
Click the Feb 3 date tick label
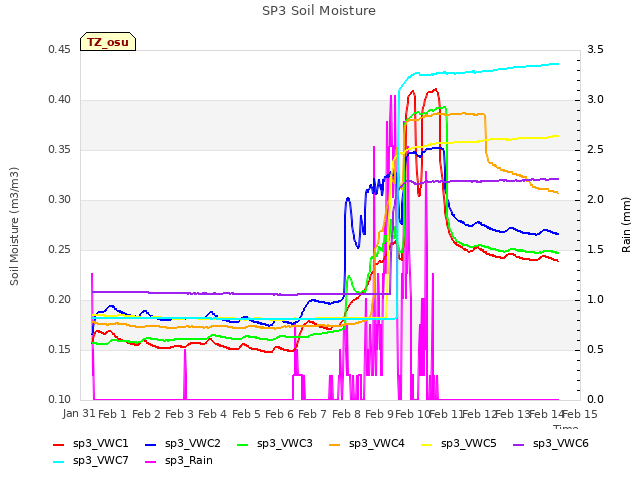(x=179, y=414)
